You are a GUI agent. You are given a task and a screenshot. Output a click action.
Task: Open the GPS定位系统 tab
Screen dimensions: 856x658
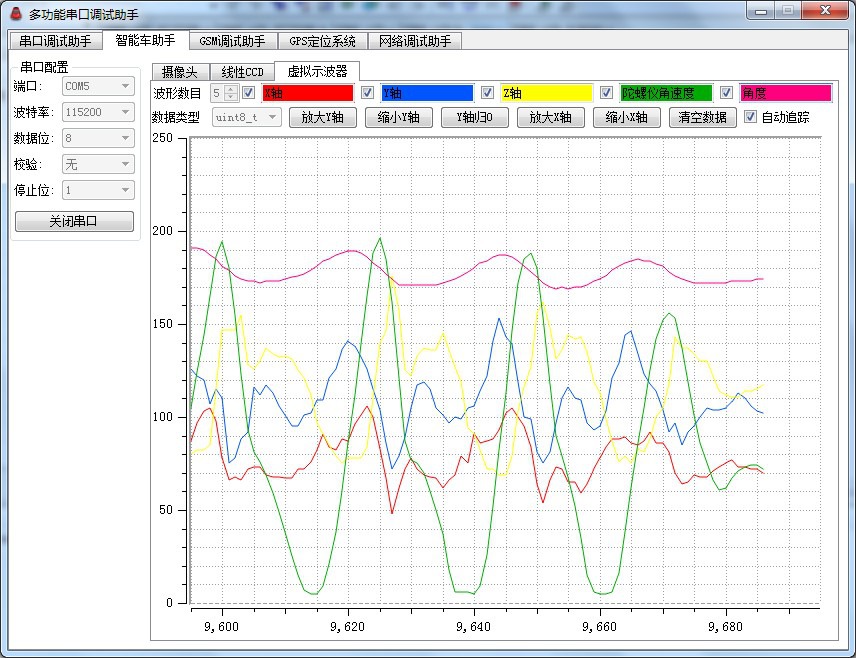(322, 41)
